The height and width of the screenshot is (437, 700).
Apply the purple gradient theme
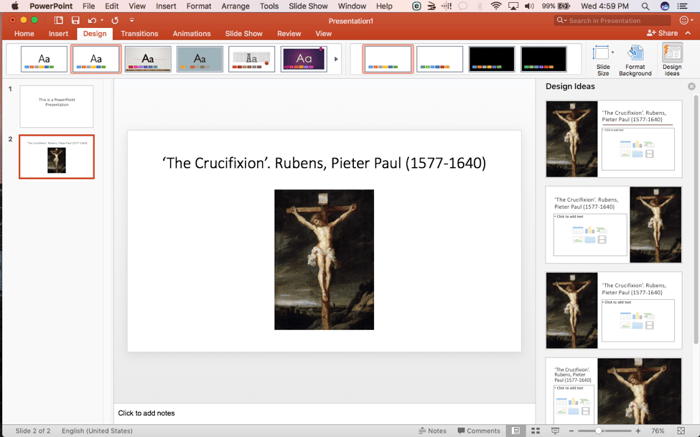[304, 59]
